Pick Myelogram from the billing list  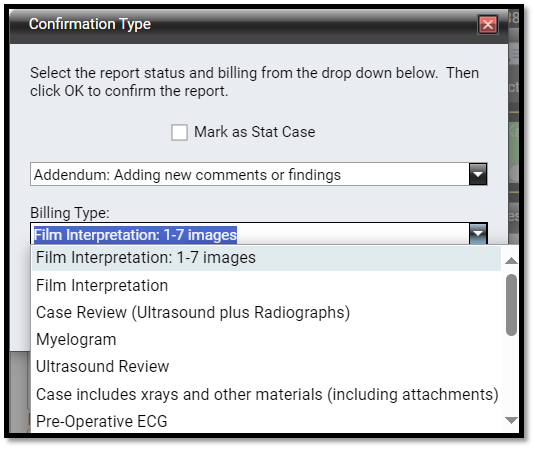coord(266,340)
